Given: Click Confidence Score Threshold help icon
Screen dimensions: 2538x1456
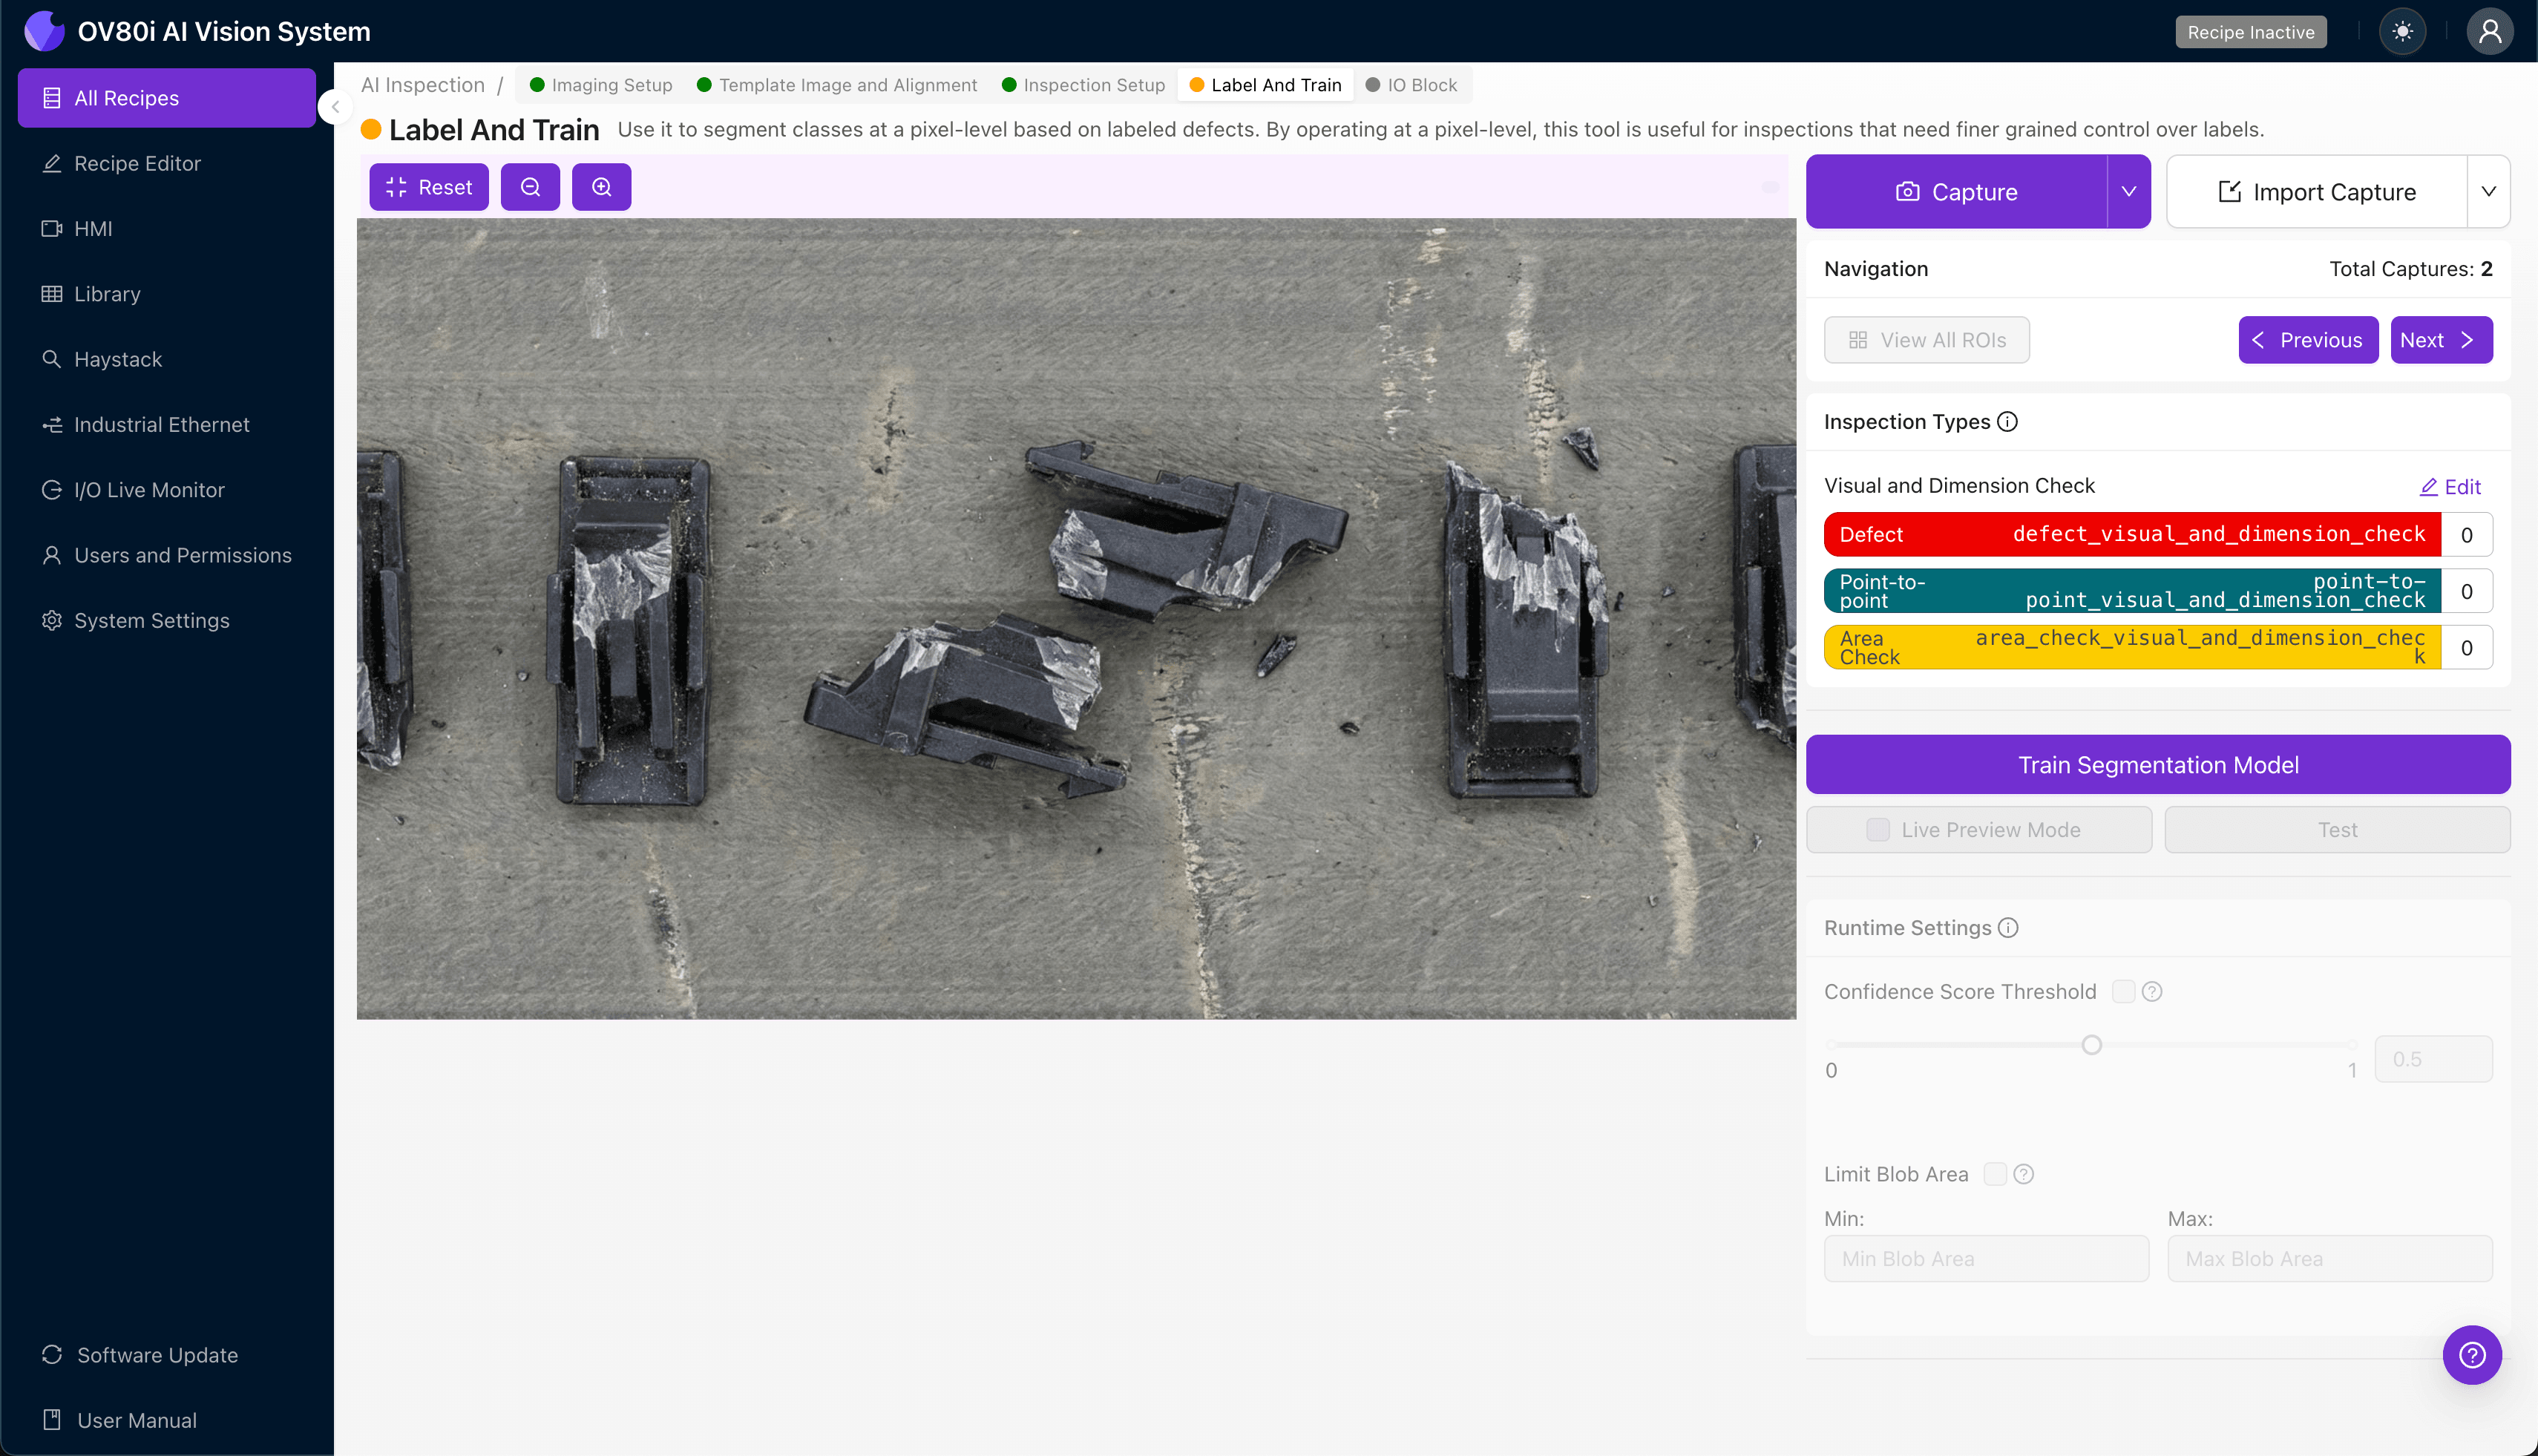Looking at the screenshot, I should [2152, 992].
